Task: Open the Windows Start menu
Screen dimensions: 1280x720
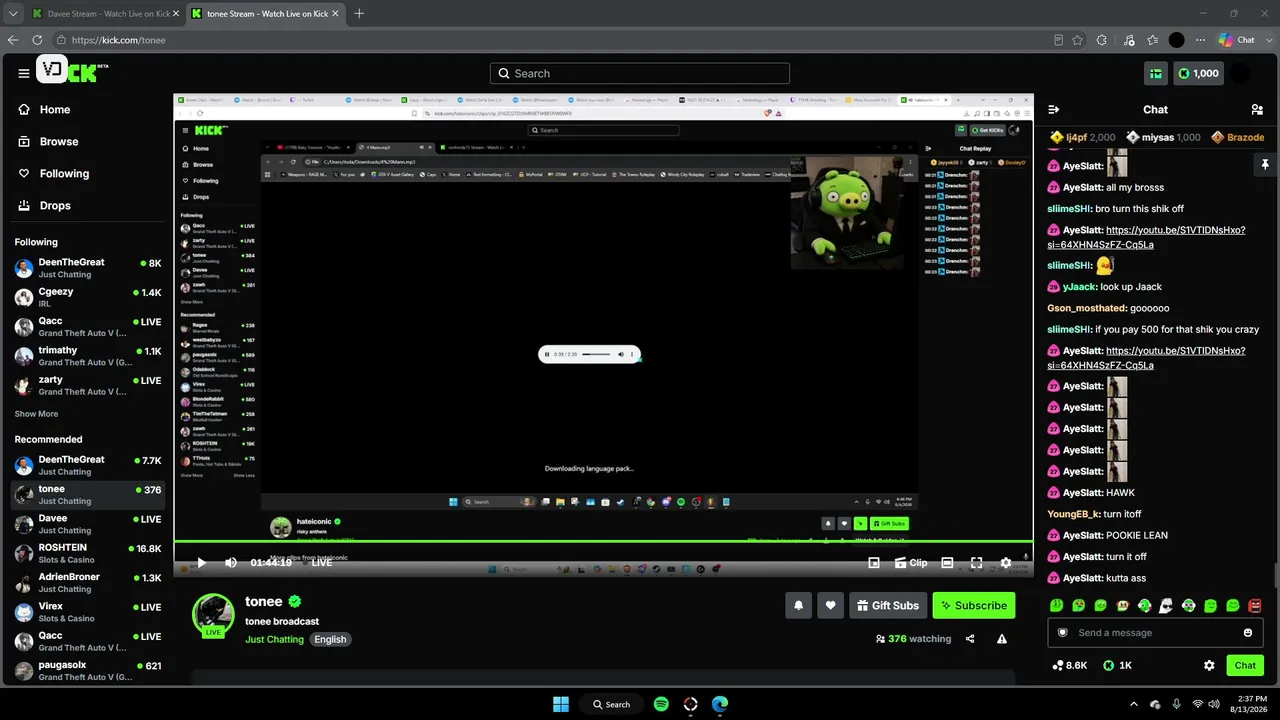Action: pos(561,704)
